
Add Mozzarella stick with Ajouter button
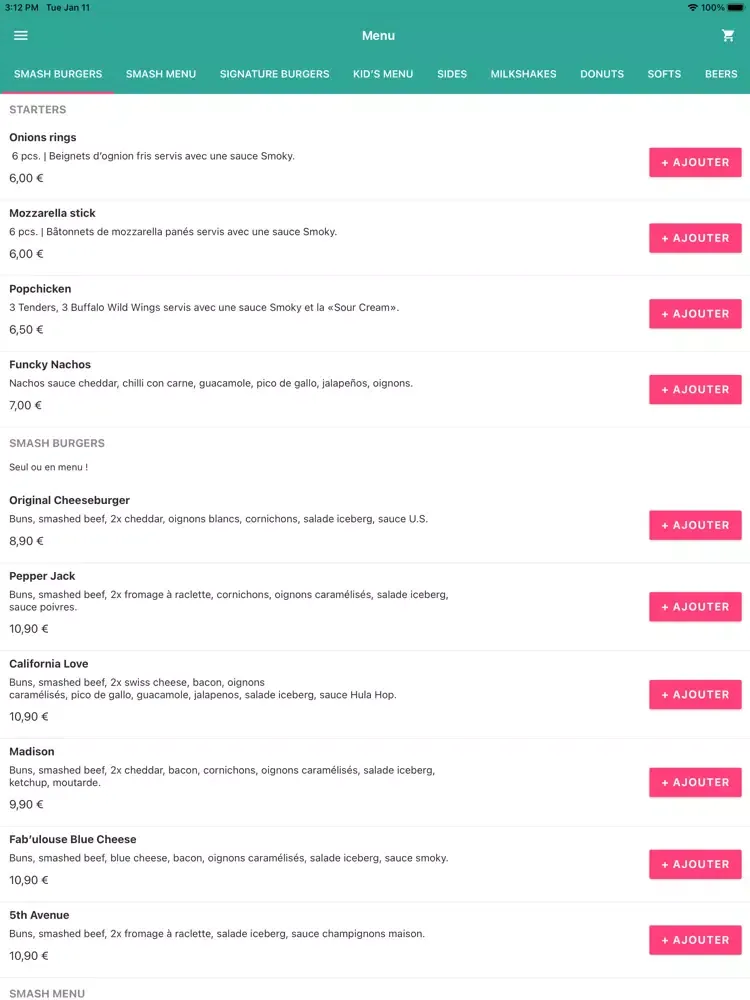695,238
